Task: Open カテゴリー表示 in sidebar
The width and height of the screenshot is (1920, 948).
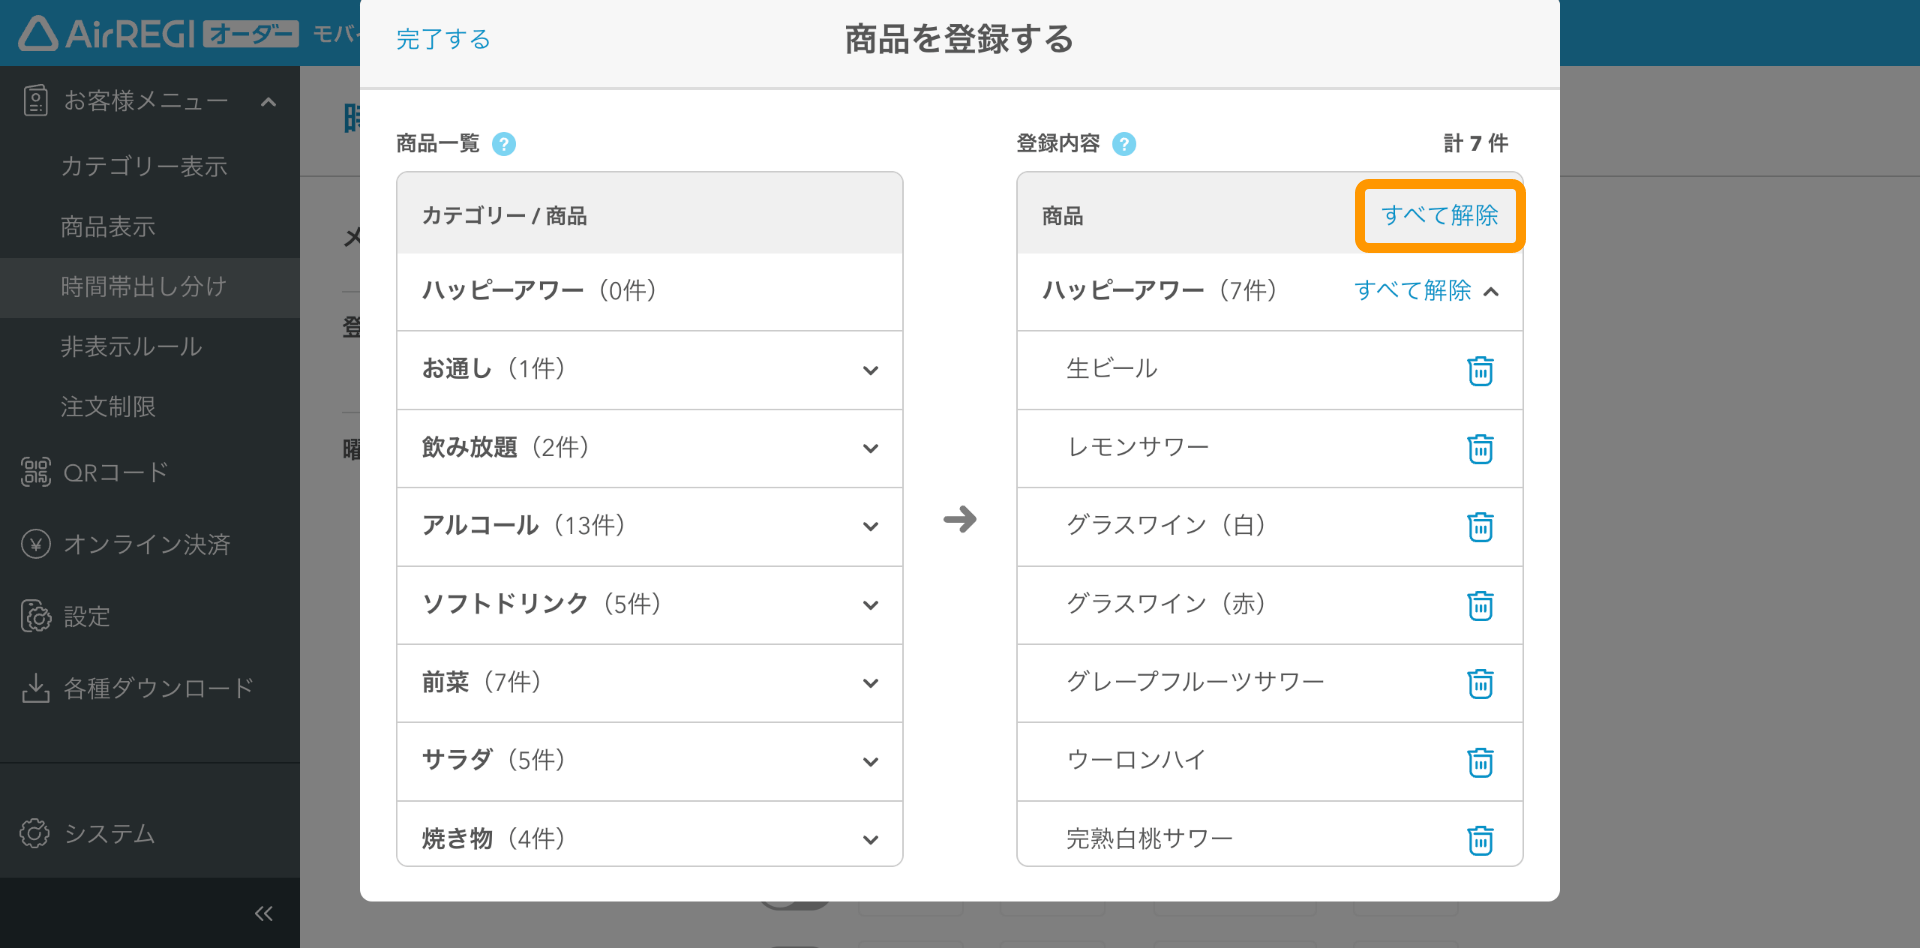Action: [144, 166]
